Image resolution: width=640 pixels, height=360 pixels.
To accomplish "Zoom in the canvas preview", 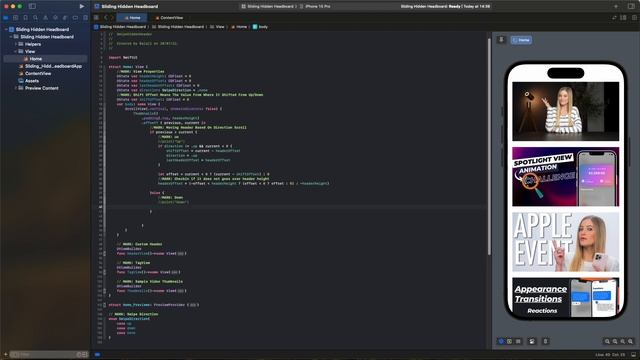I will click(x=631, y=341).
